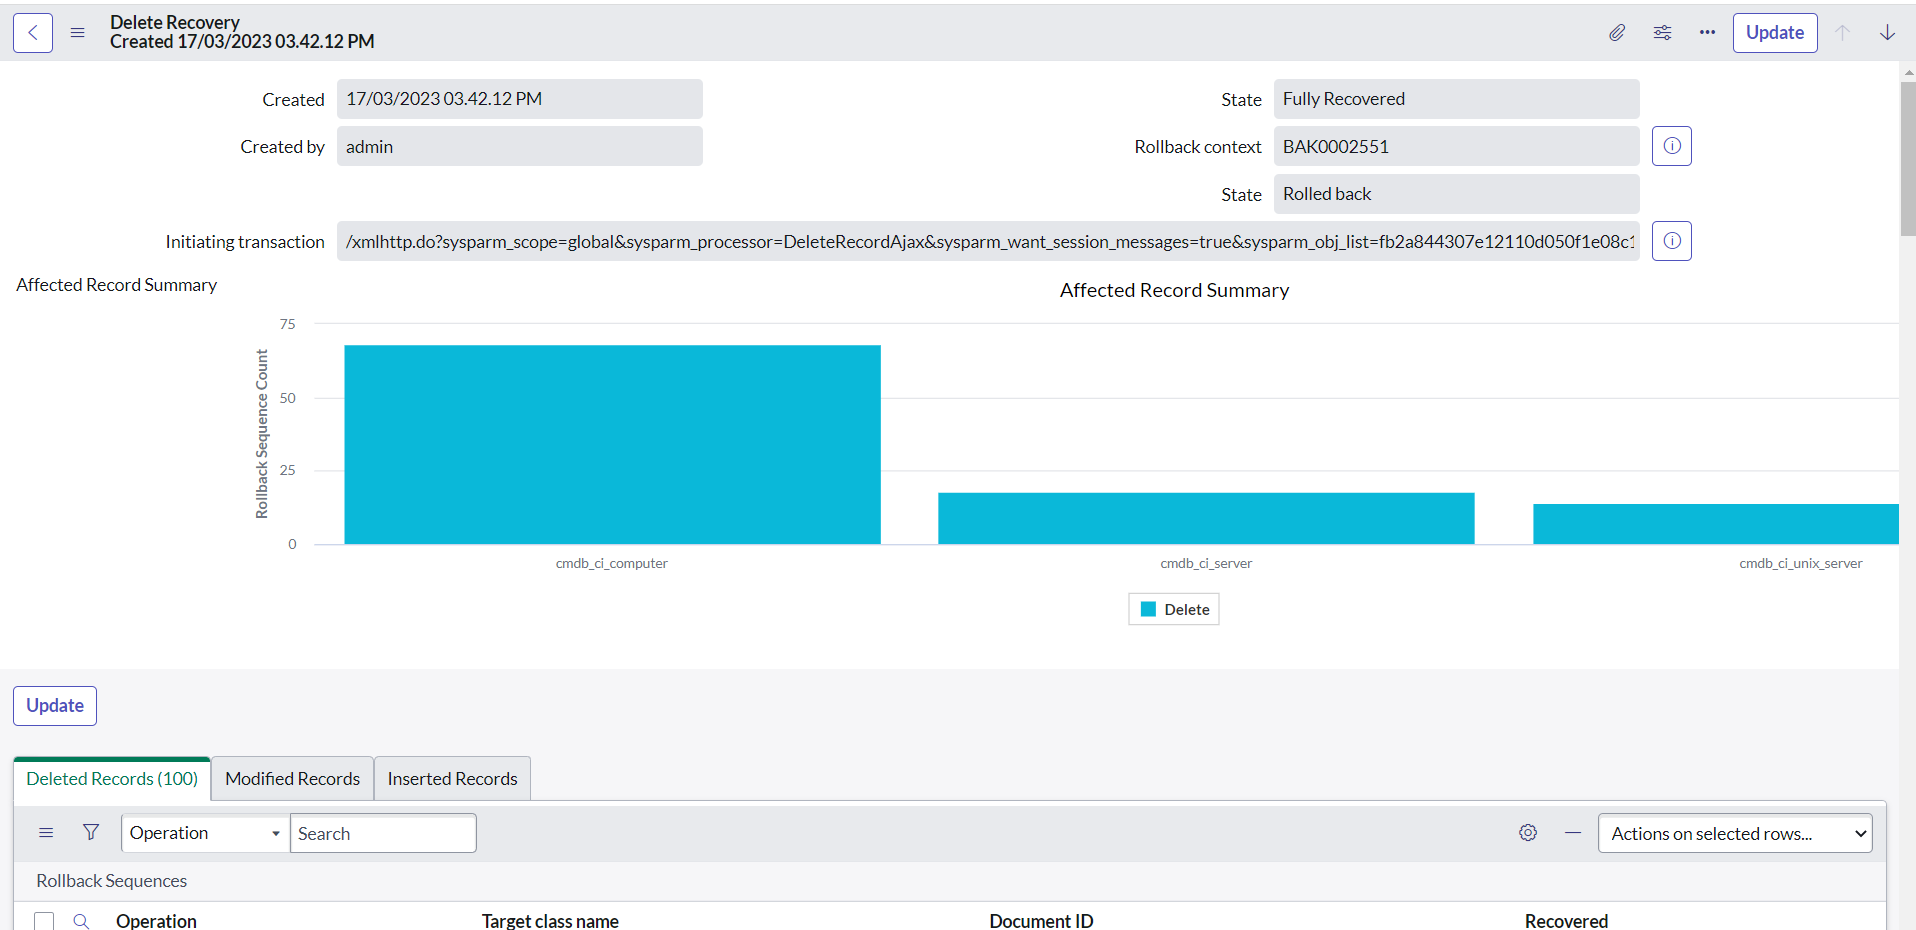Click the paperclip manage attachments icon

(x=1617, y=33)
